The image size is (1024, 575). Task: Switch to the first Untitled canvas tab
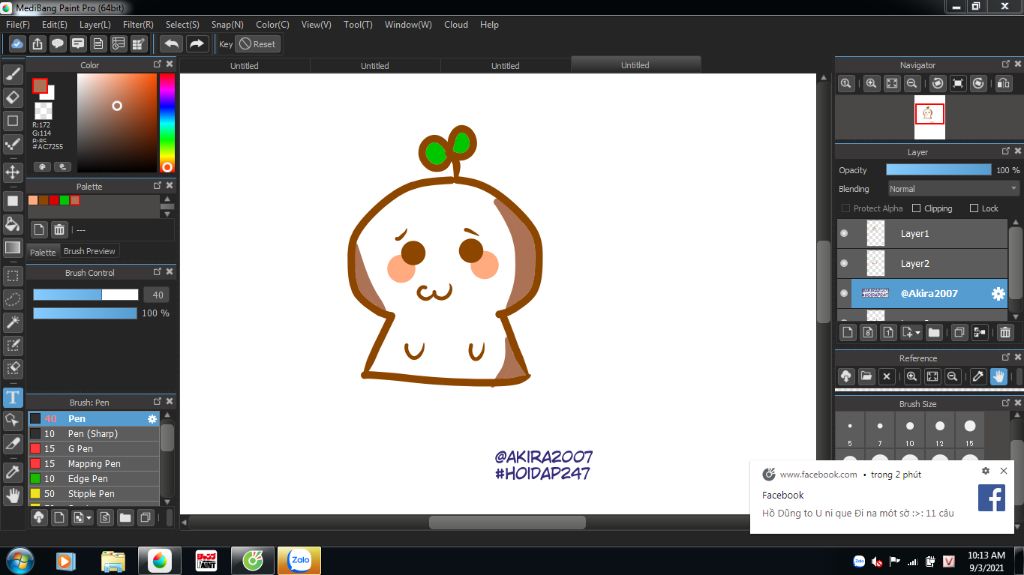(244, 65)
